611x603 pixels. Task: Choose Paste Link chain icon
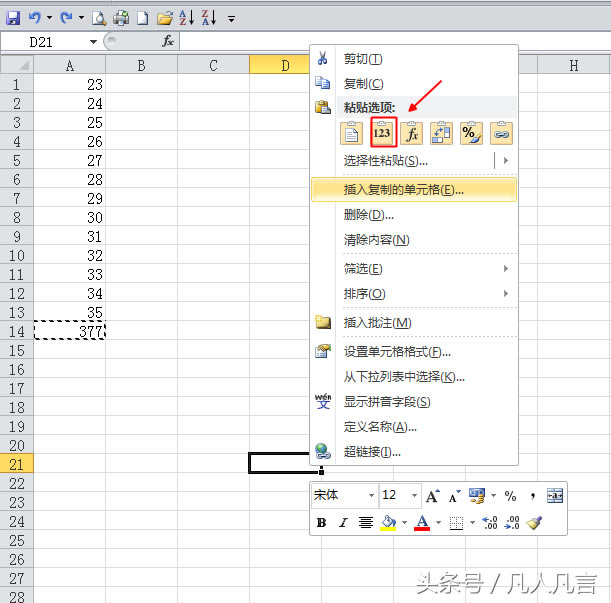501,133
